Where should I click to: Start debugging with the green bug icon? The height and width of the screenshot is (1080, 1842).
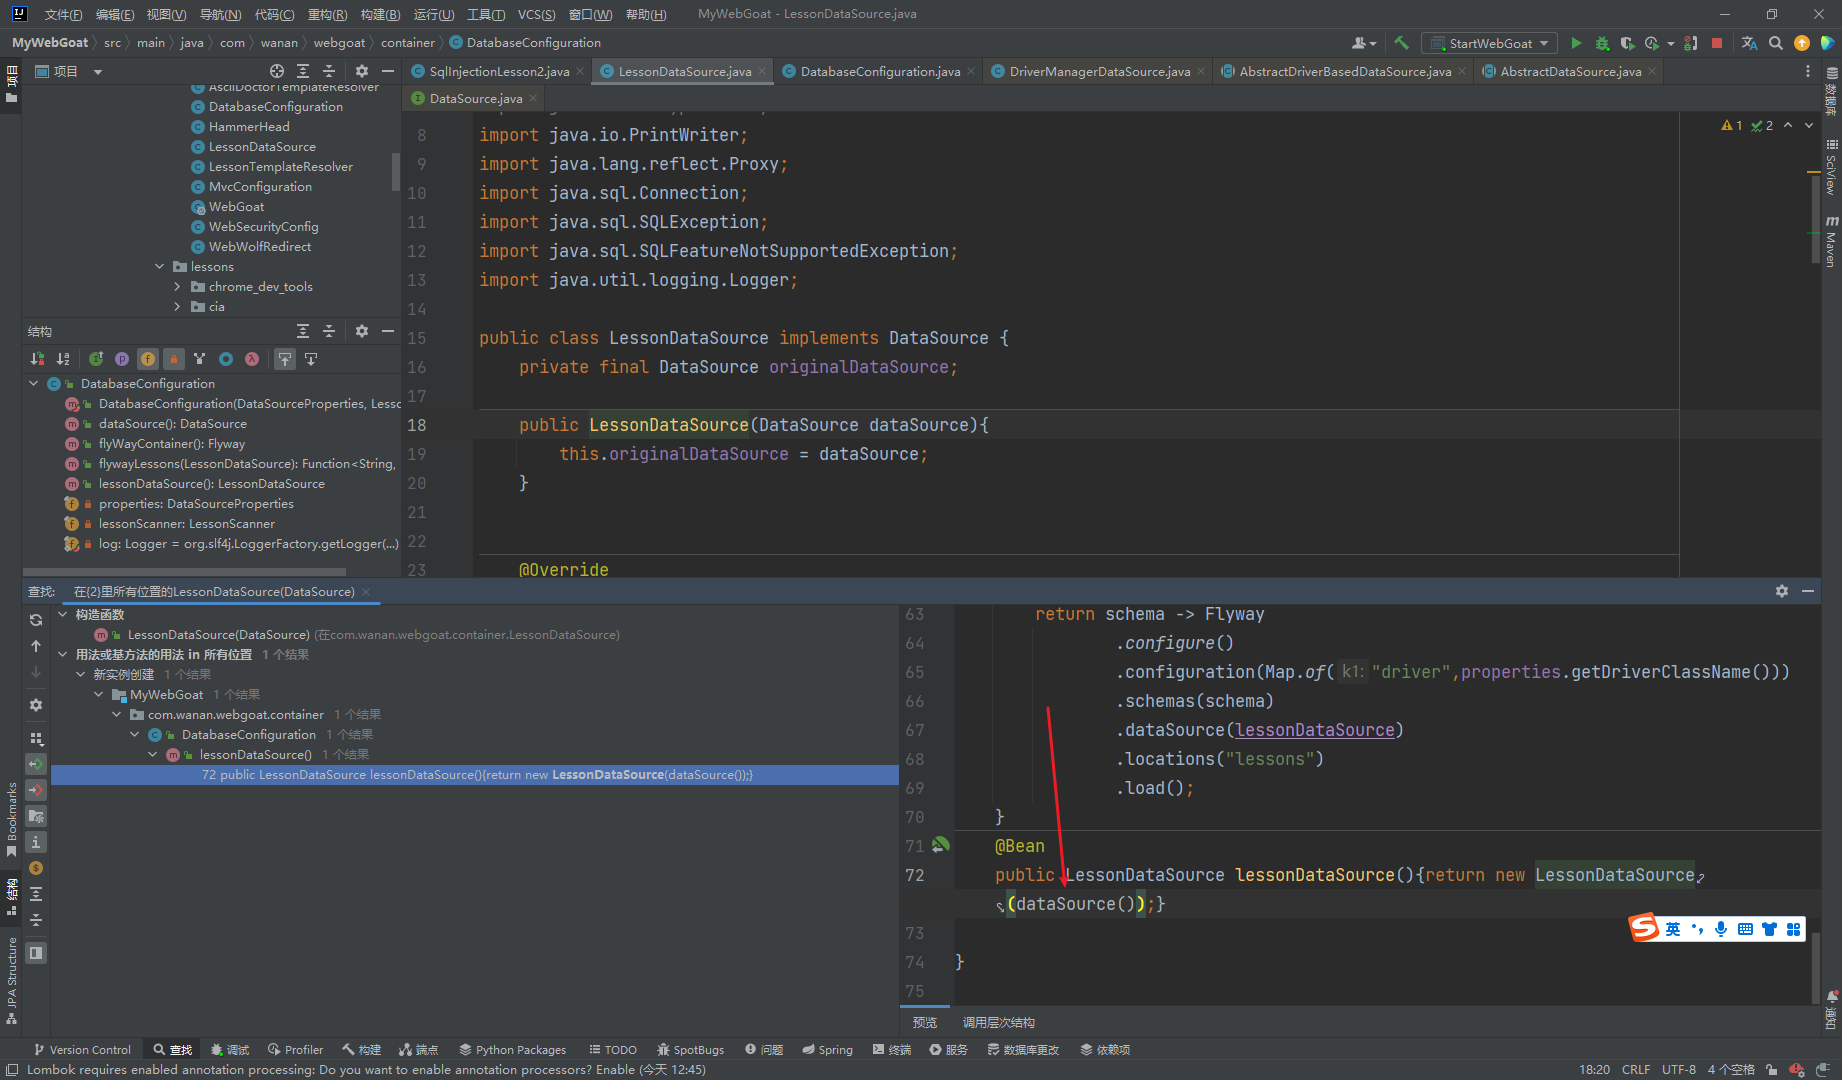[1602, 43]
